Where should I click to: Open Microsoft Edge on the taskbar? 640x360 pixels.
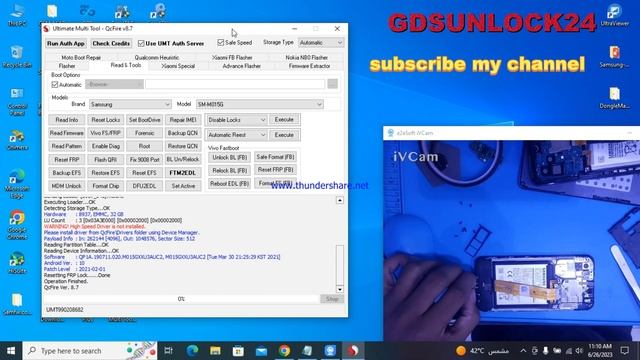click(192, 351)
